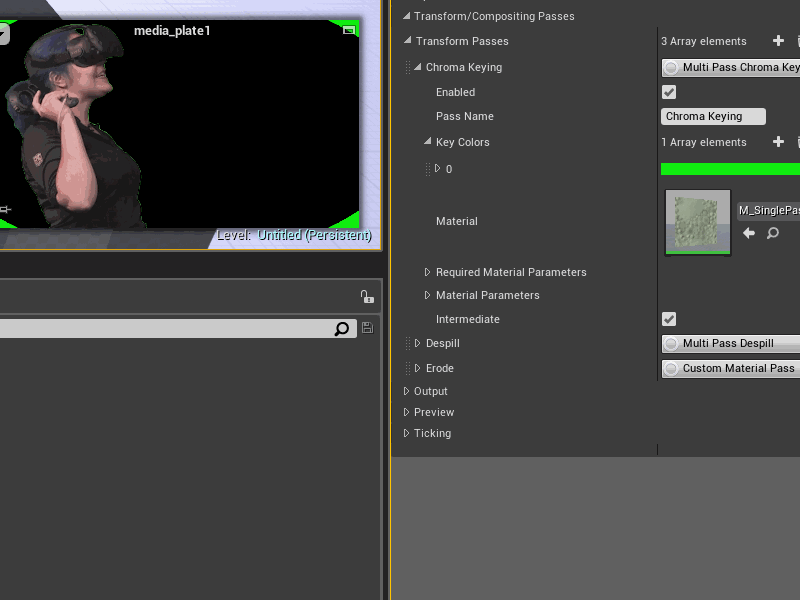Add element with the plus next to 3 Array elements
The image size is (800, 600).
[x=779, y=41]
